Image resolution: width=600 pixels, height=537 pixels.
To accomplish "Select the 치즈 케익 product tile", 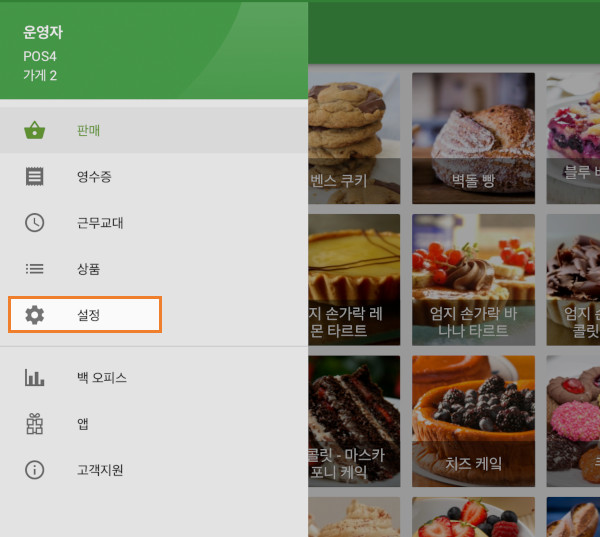I will 473,421.
